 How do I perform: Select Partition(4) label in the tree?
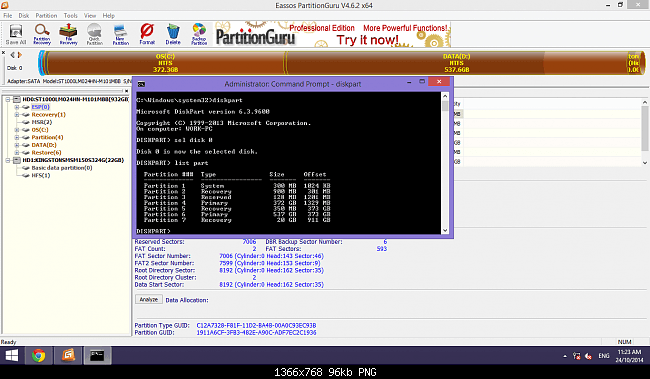click(x=47, y=137)
